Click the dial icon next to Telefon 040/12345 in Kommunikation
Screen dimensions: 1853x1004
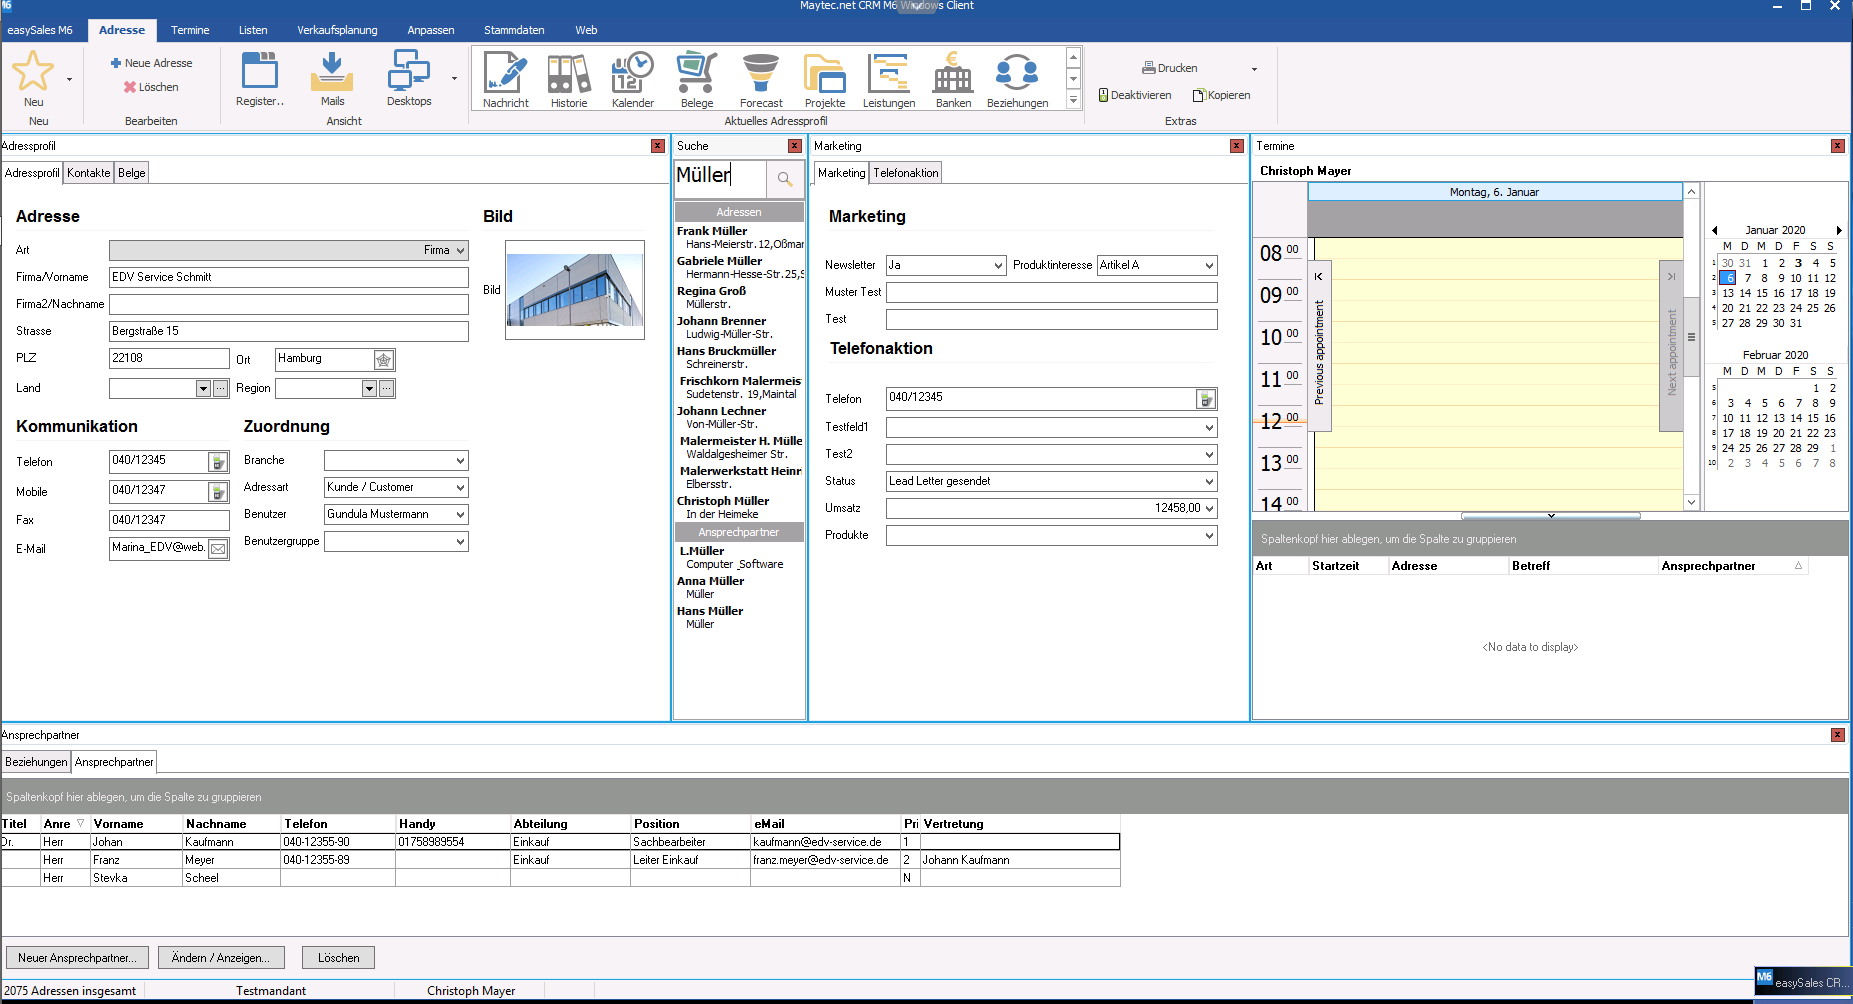tap(218, 462)
